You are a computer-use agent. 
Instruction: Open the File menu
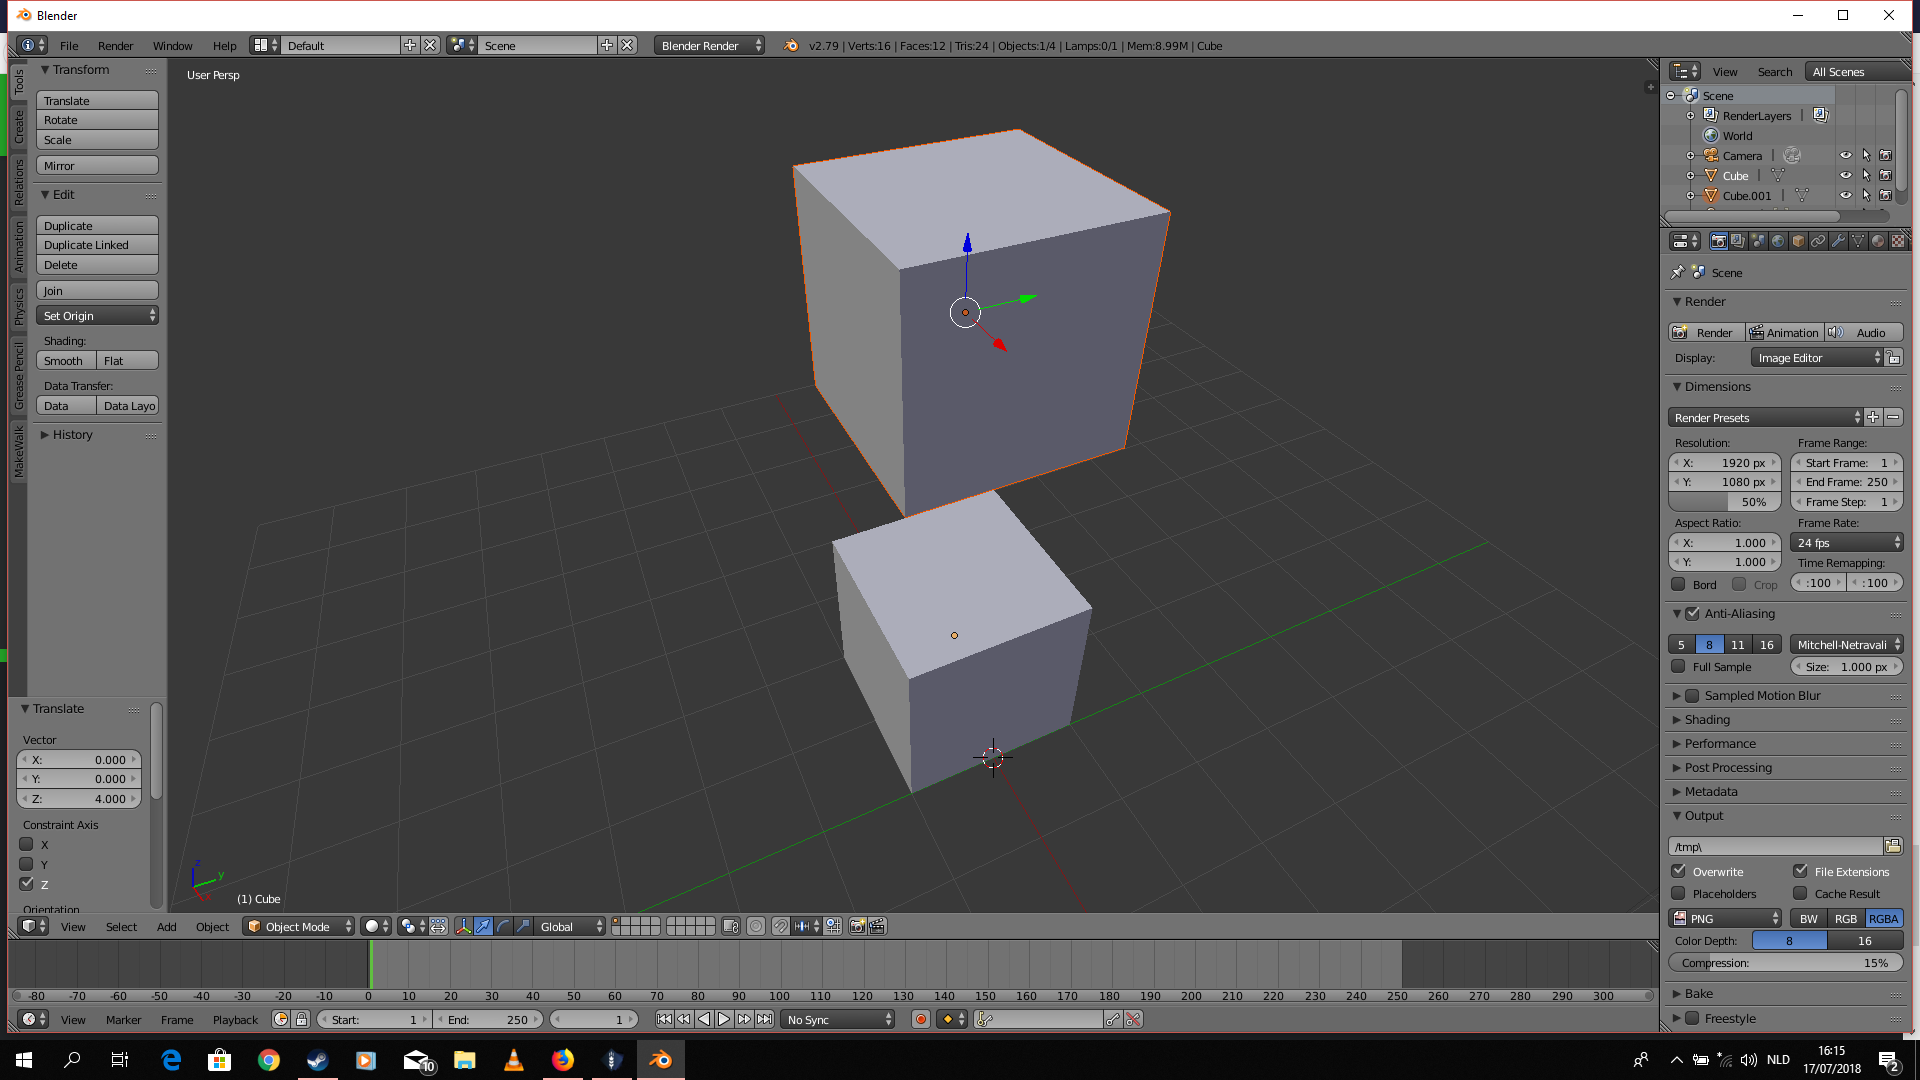(69, 45)
